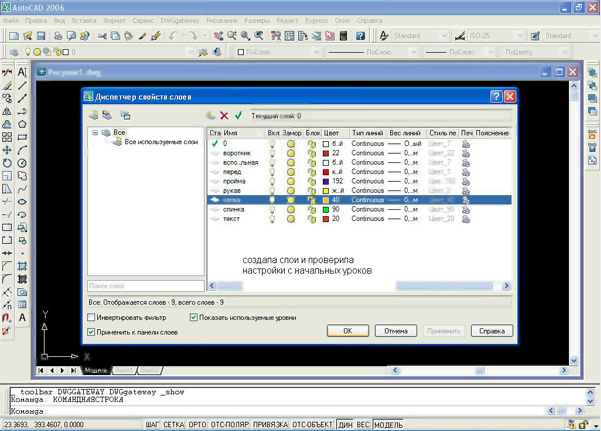Image resolution: width=601 pixels, height=431 pixels.
Task: Open the 'Рисование' menu
Action: (221, 20)
